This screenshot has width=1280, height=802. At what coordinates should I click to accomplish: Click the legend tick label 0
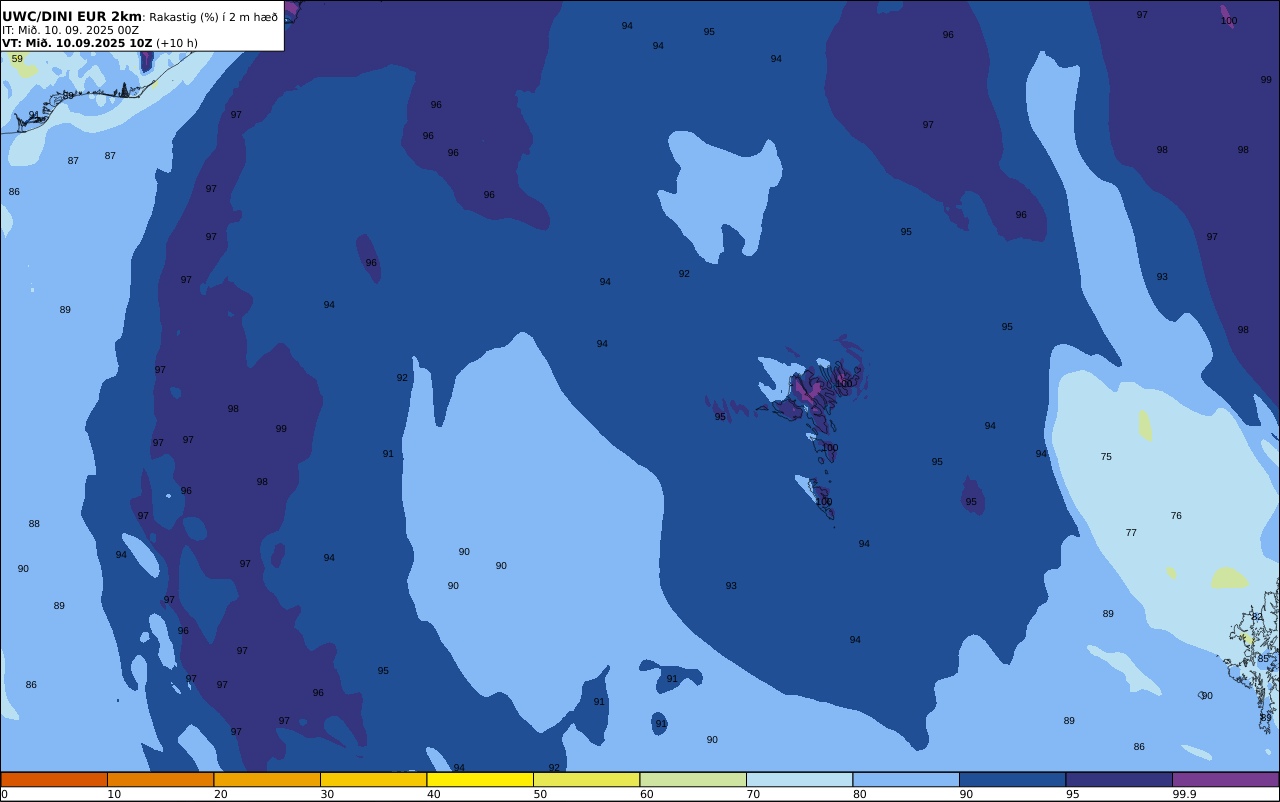(x=4, y=794)
